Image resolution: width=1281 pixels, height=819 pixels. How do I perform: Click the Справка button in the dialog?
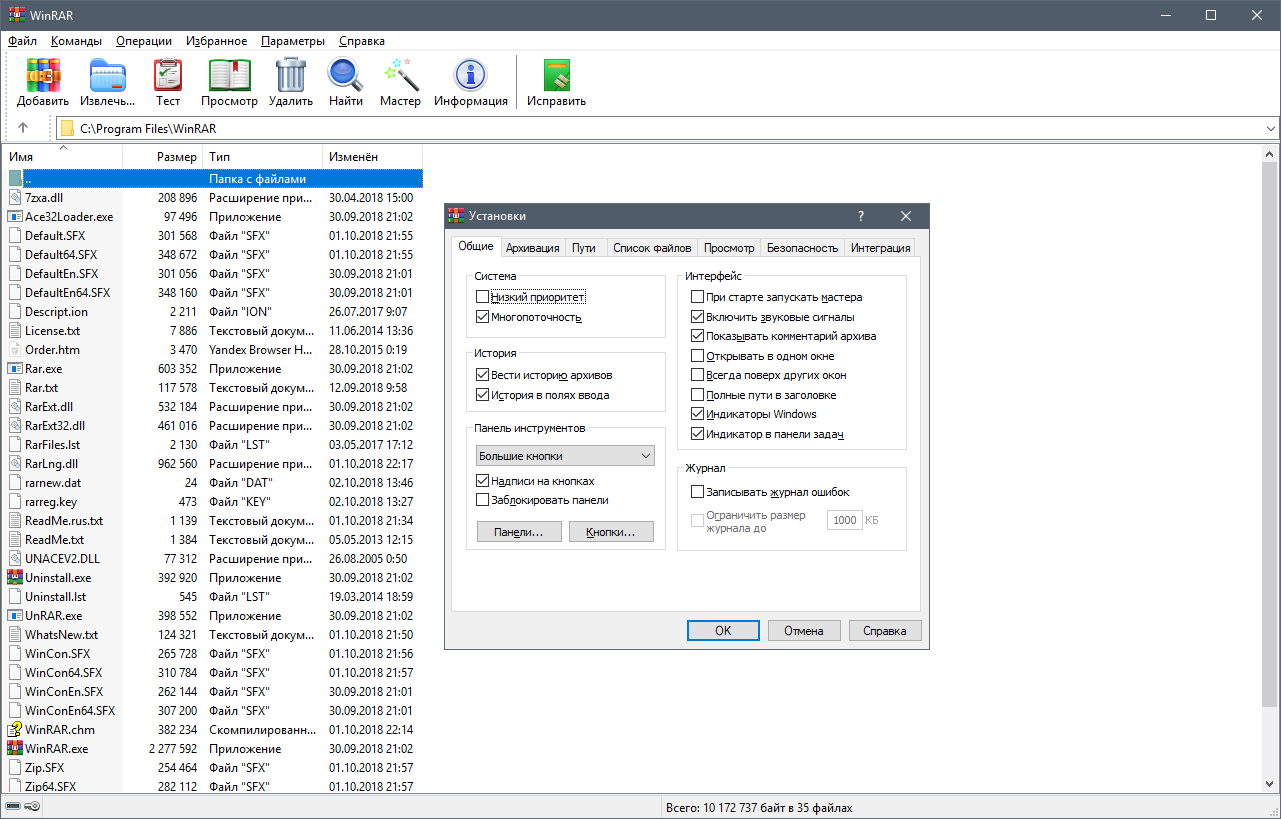click(x=885, y=631)
